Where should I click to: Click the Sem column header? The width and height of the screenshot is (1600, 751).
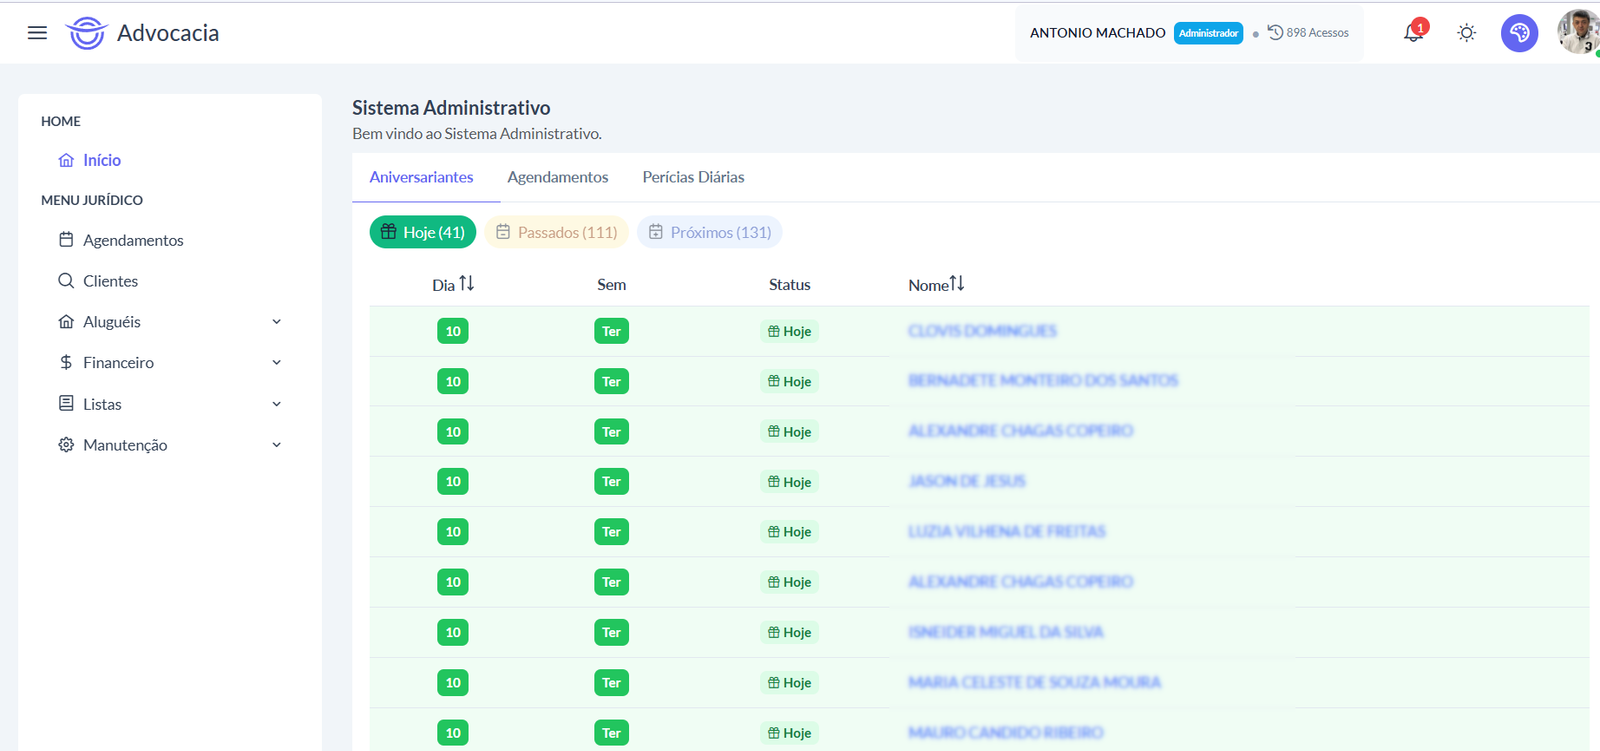[612, 285]
